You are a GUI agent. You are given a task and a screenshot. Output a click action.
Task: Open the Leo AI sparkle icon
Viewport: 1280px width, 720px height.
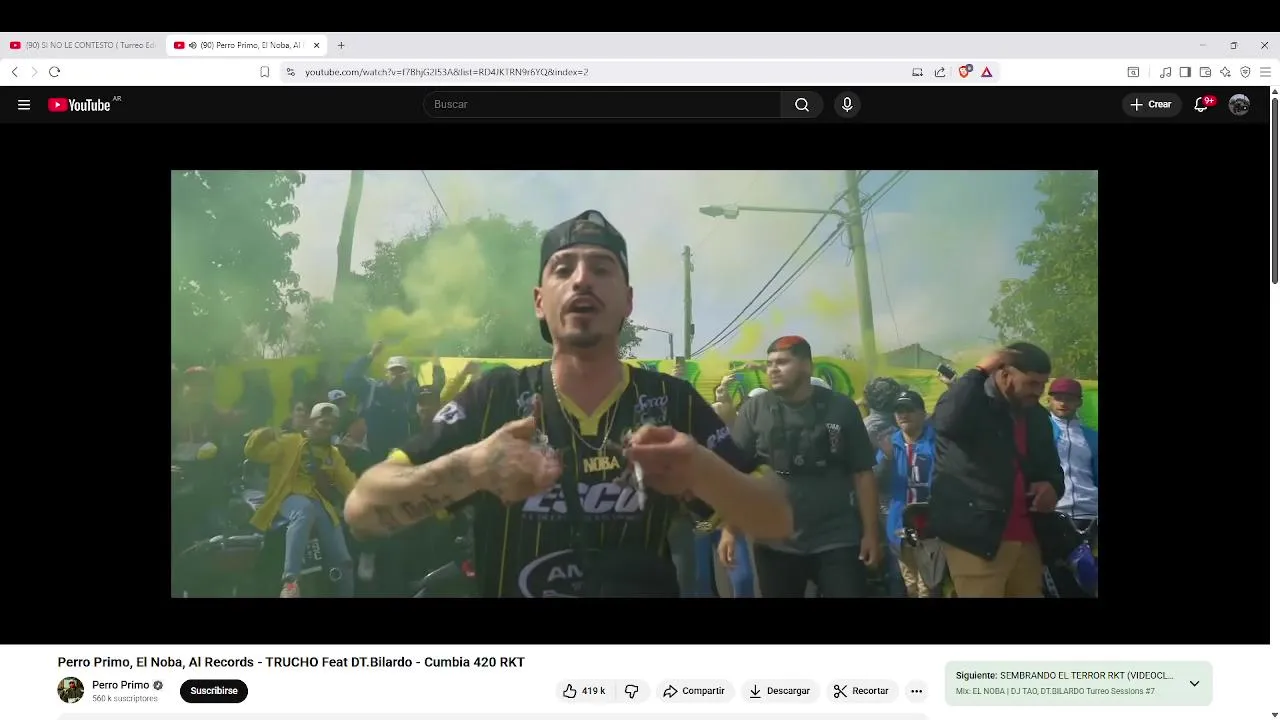pos(1225,72)
